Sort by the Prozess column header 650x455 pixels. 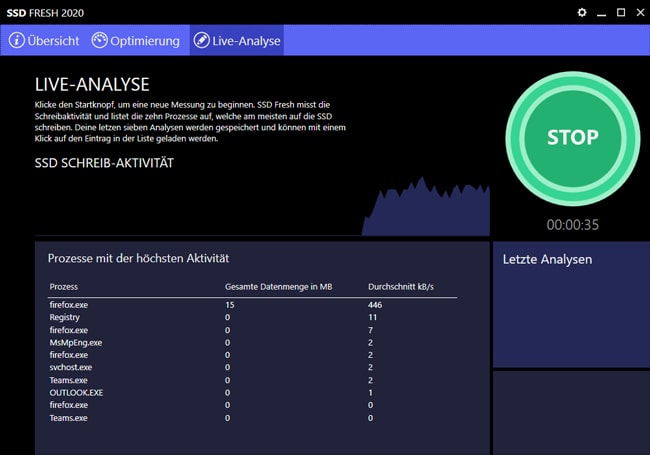coord(64,287)
